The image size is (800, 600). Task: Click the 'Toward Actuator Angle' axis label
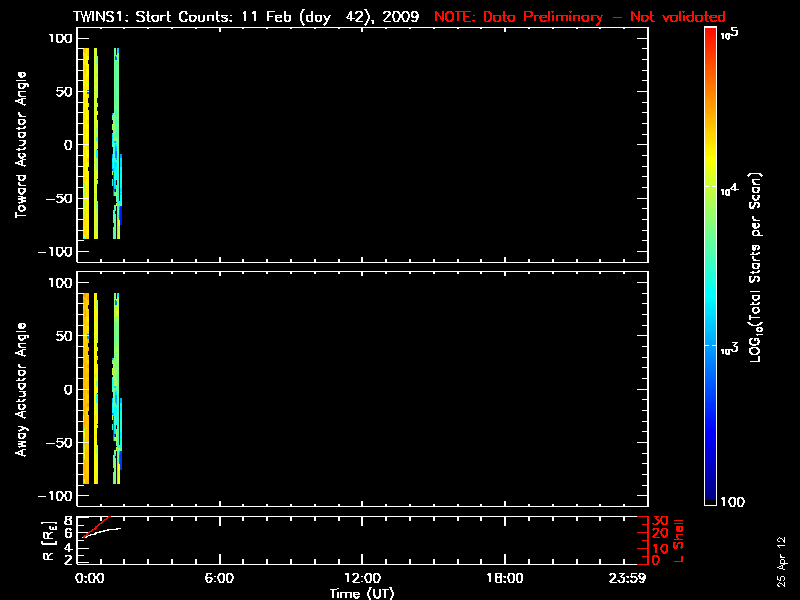tap(20, 145)
